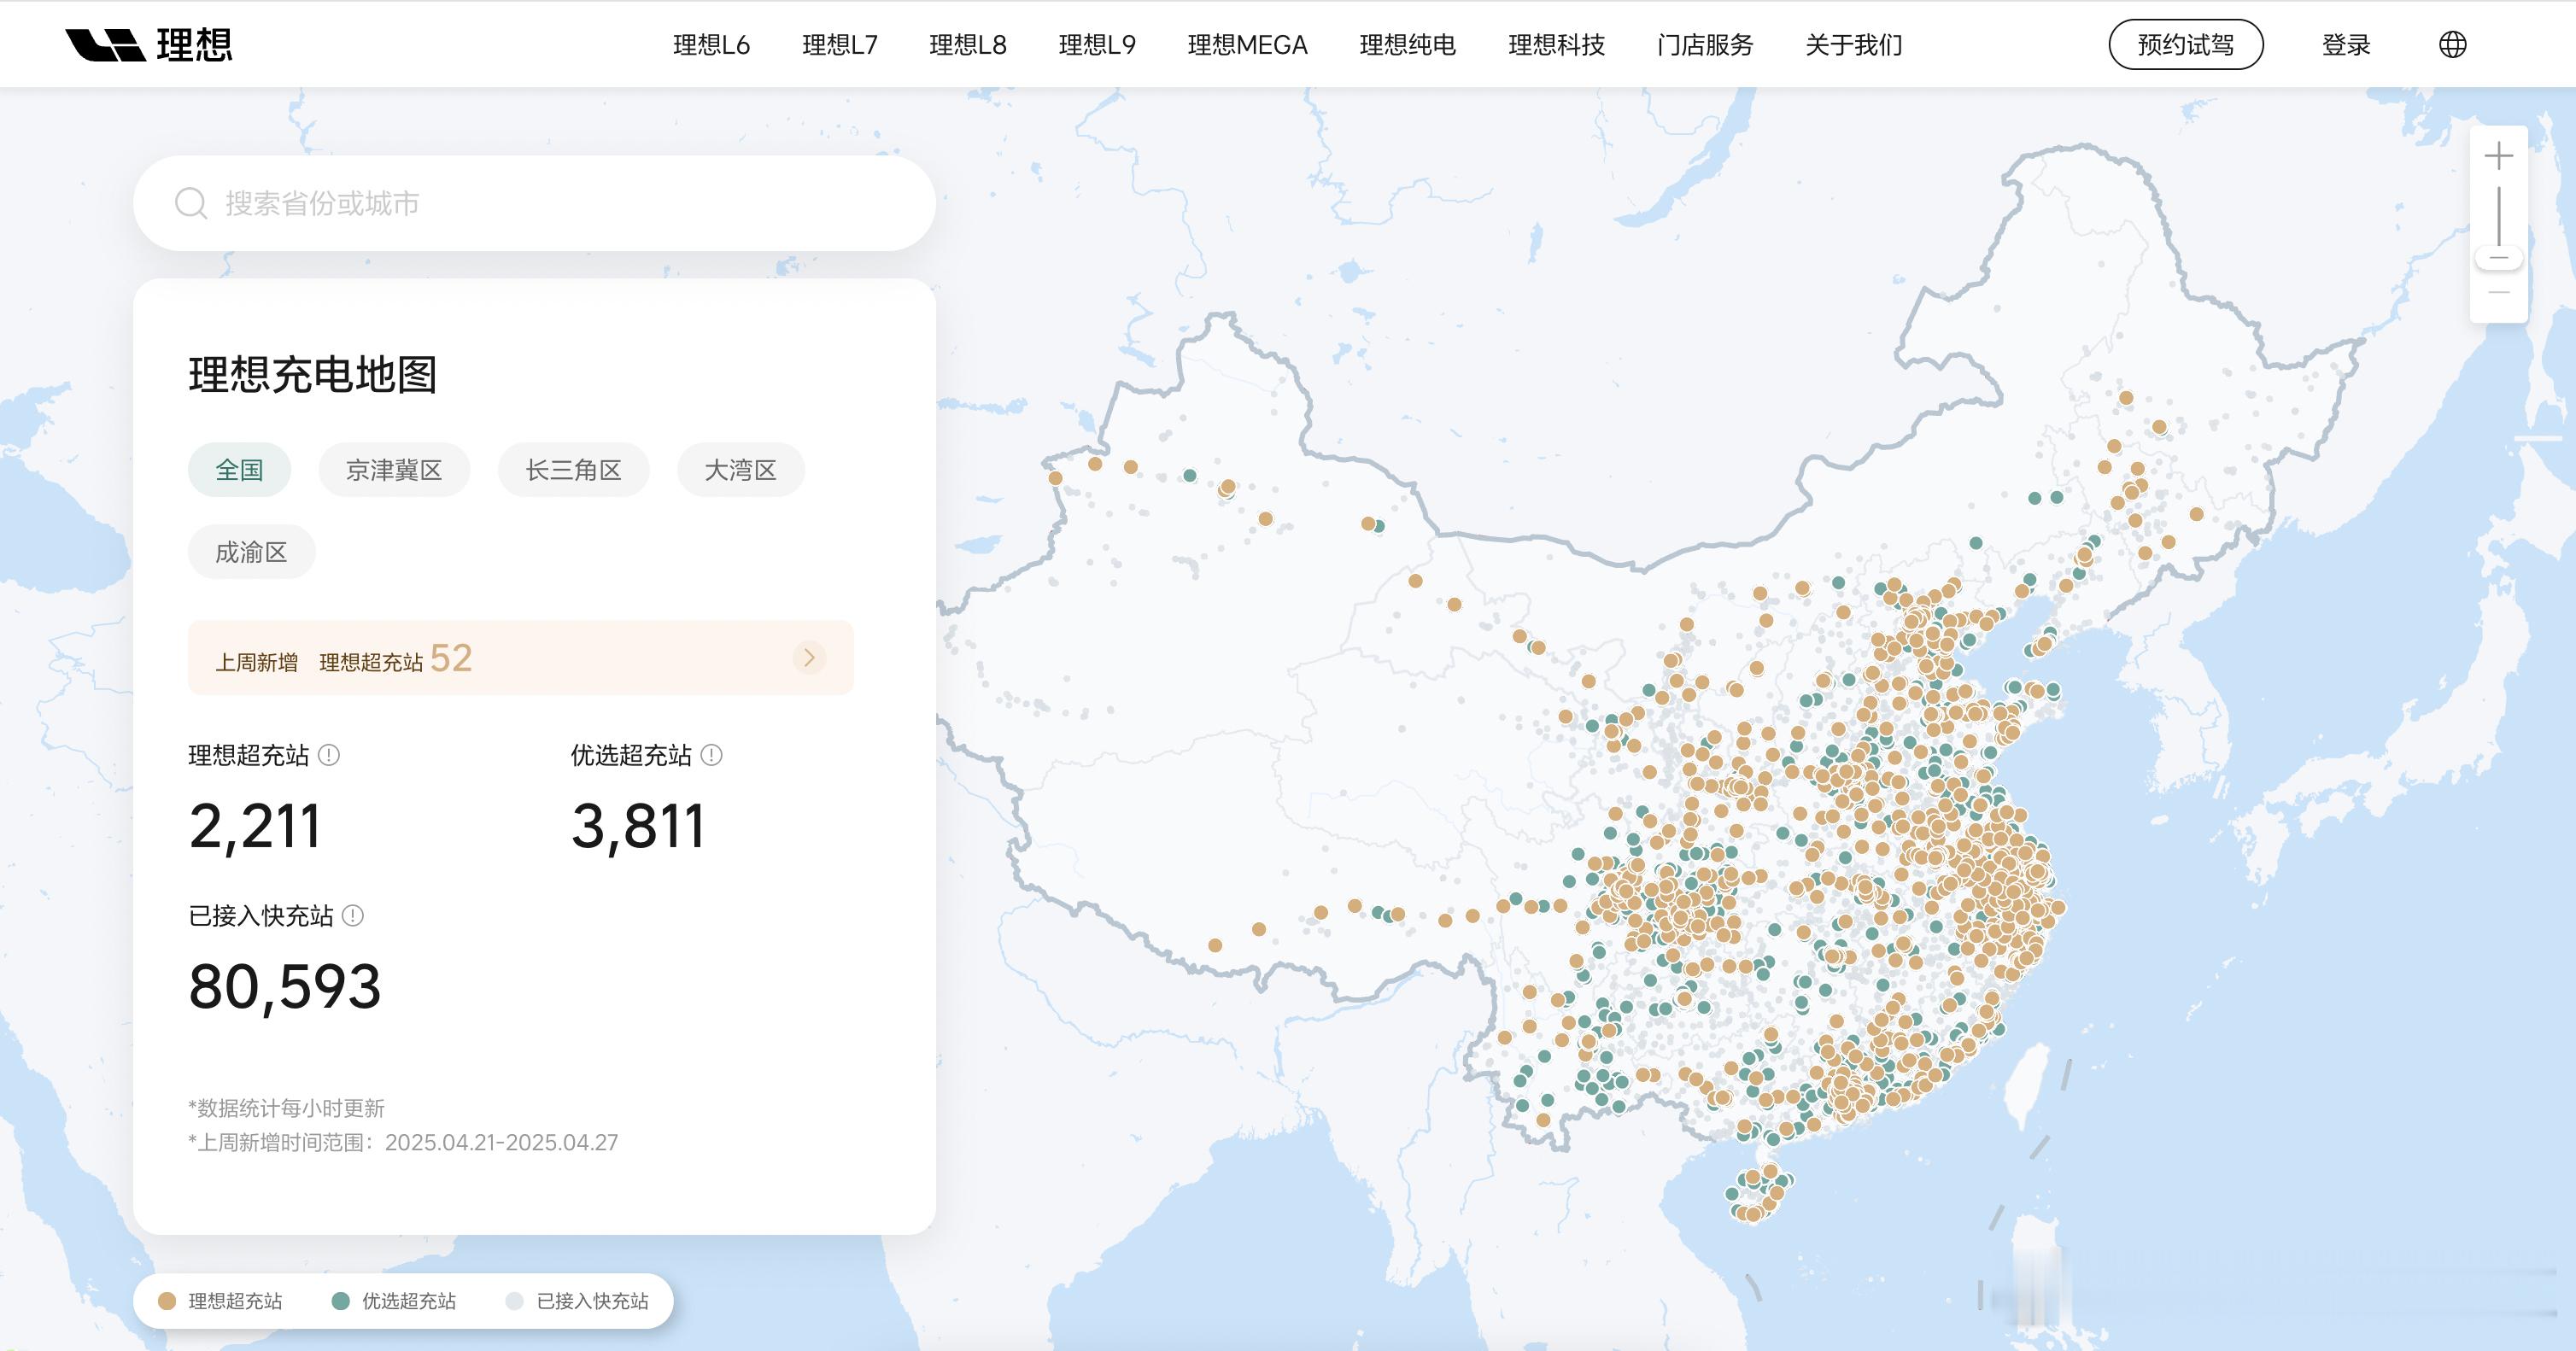Click the map zoom slider handle

[x=2499, y=259]
